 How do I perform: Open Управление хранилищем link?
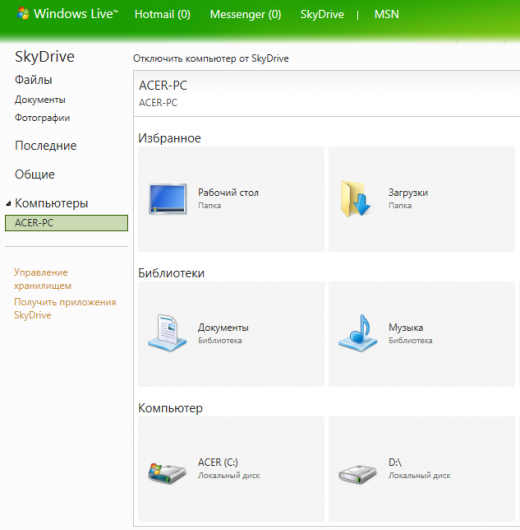(43, 279)
